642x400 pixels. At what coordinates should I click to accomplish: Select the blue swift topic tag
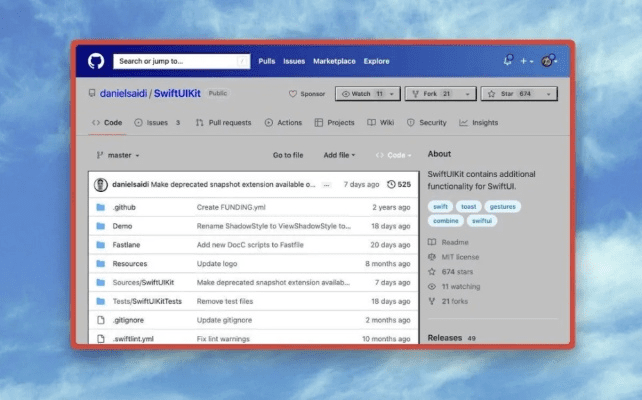(x=440, y=206)
